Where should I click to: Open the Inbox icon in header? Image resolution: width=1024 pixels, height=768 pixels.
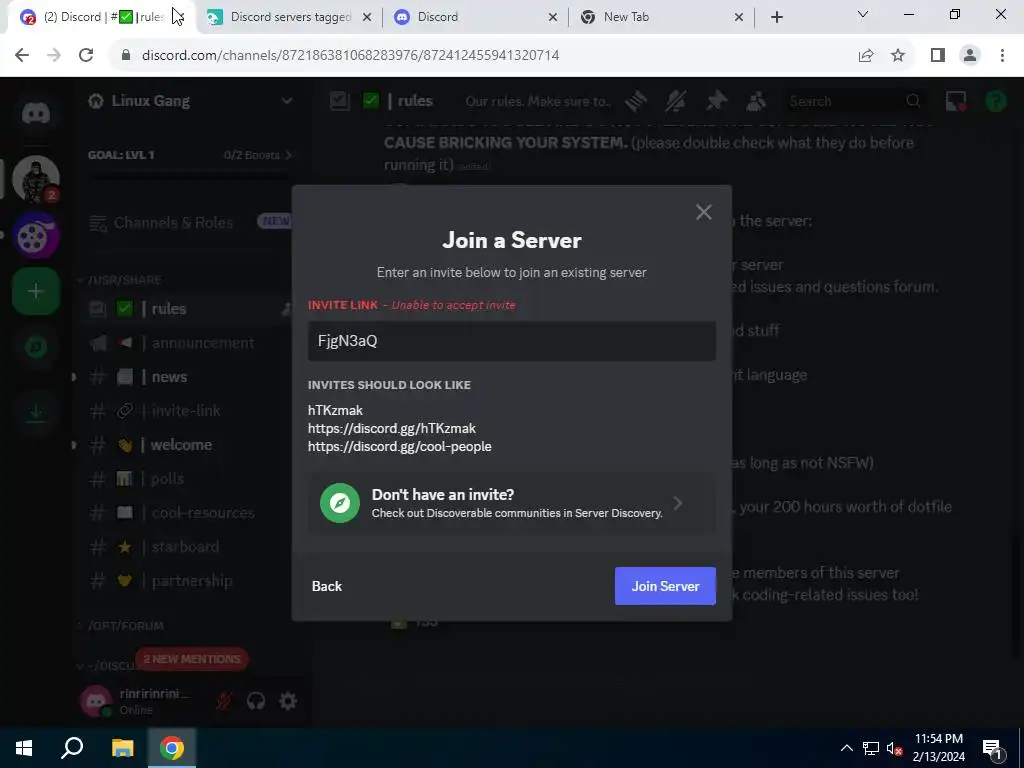(955, 101)
